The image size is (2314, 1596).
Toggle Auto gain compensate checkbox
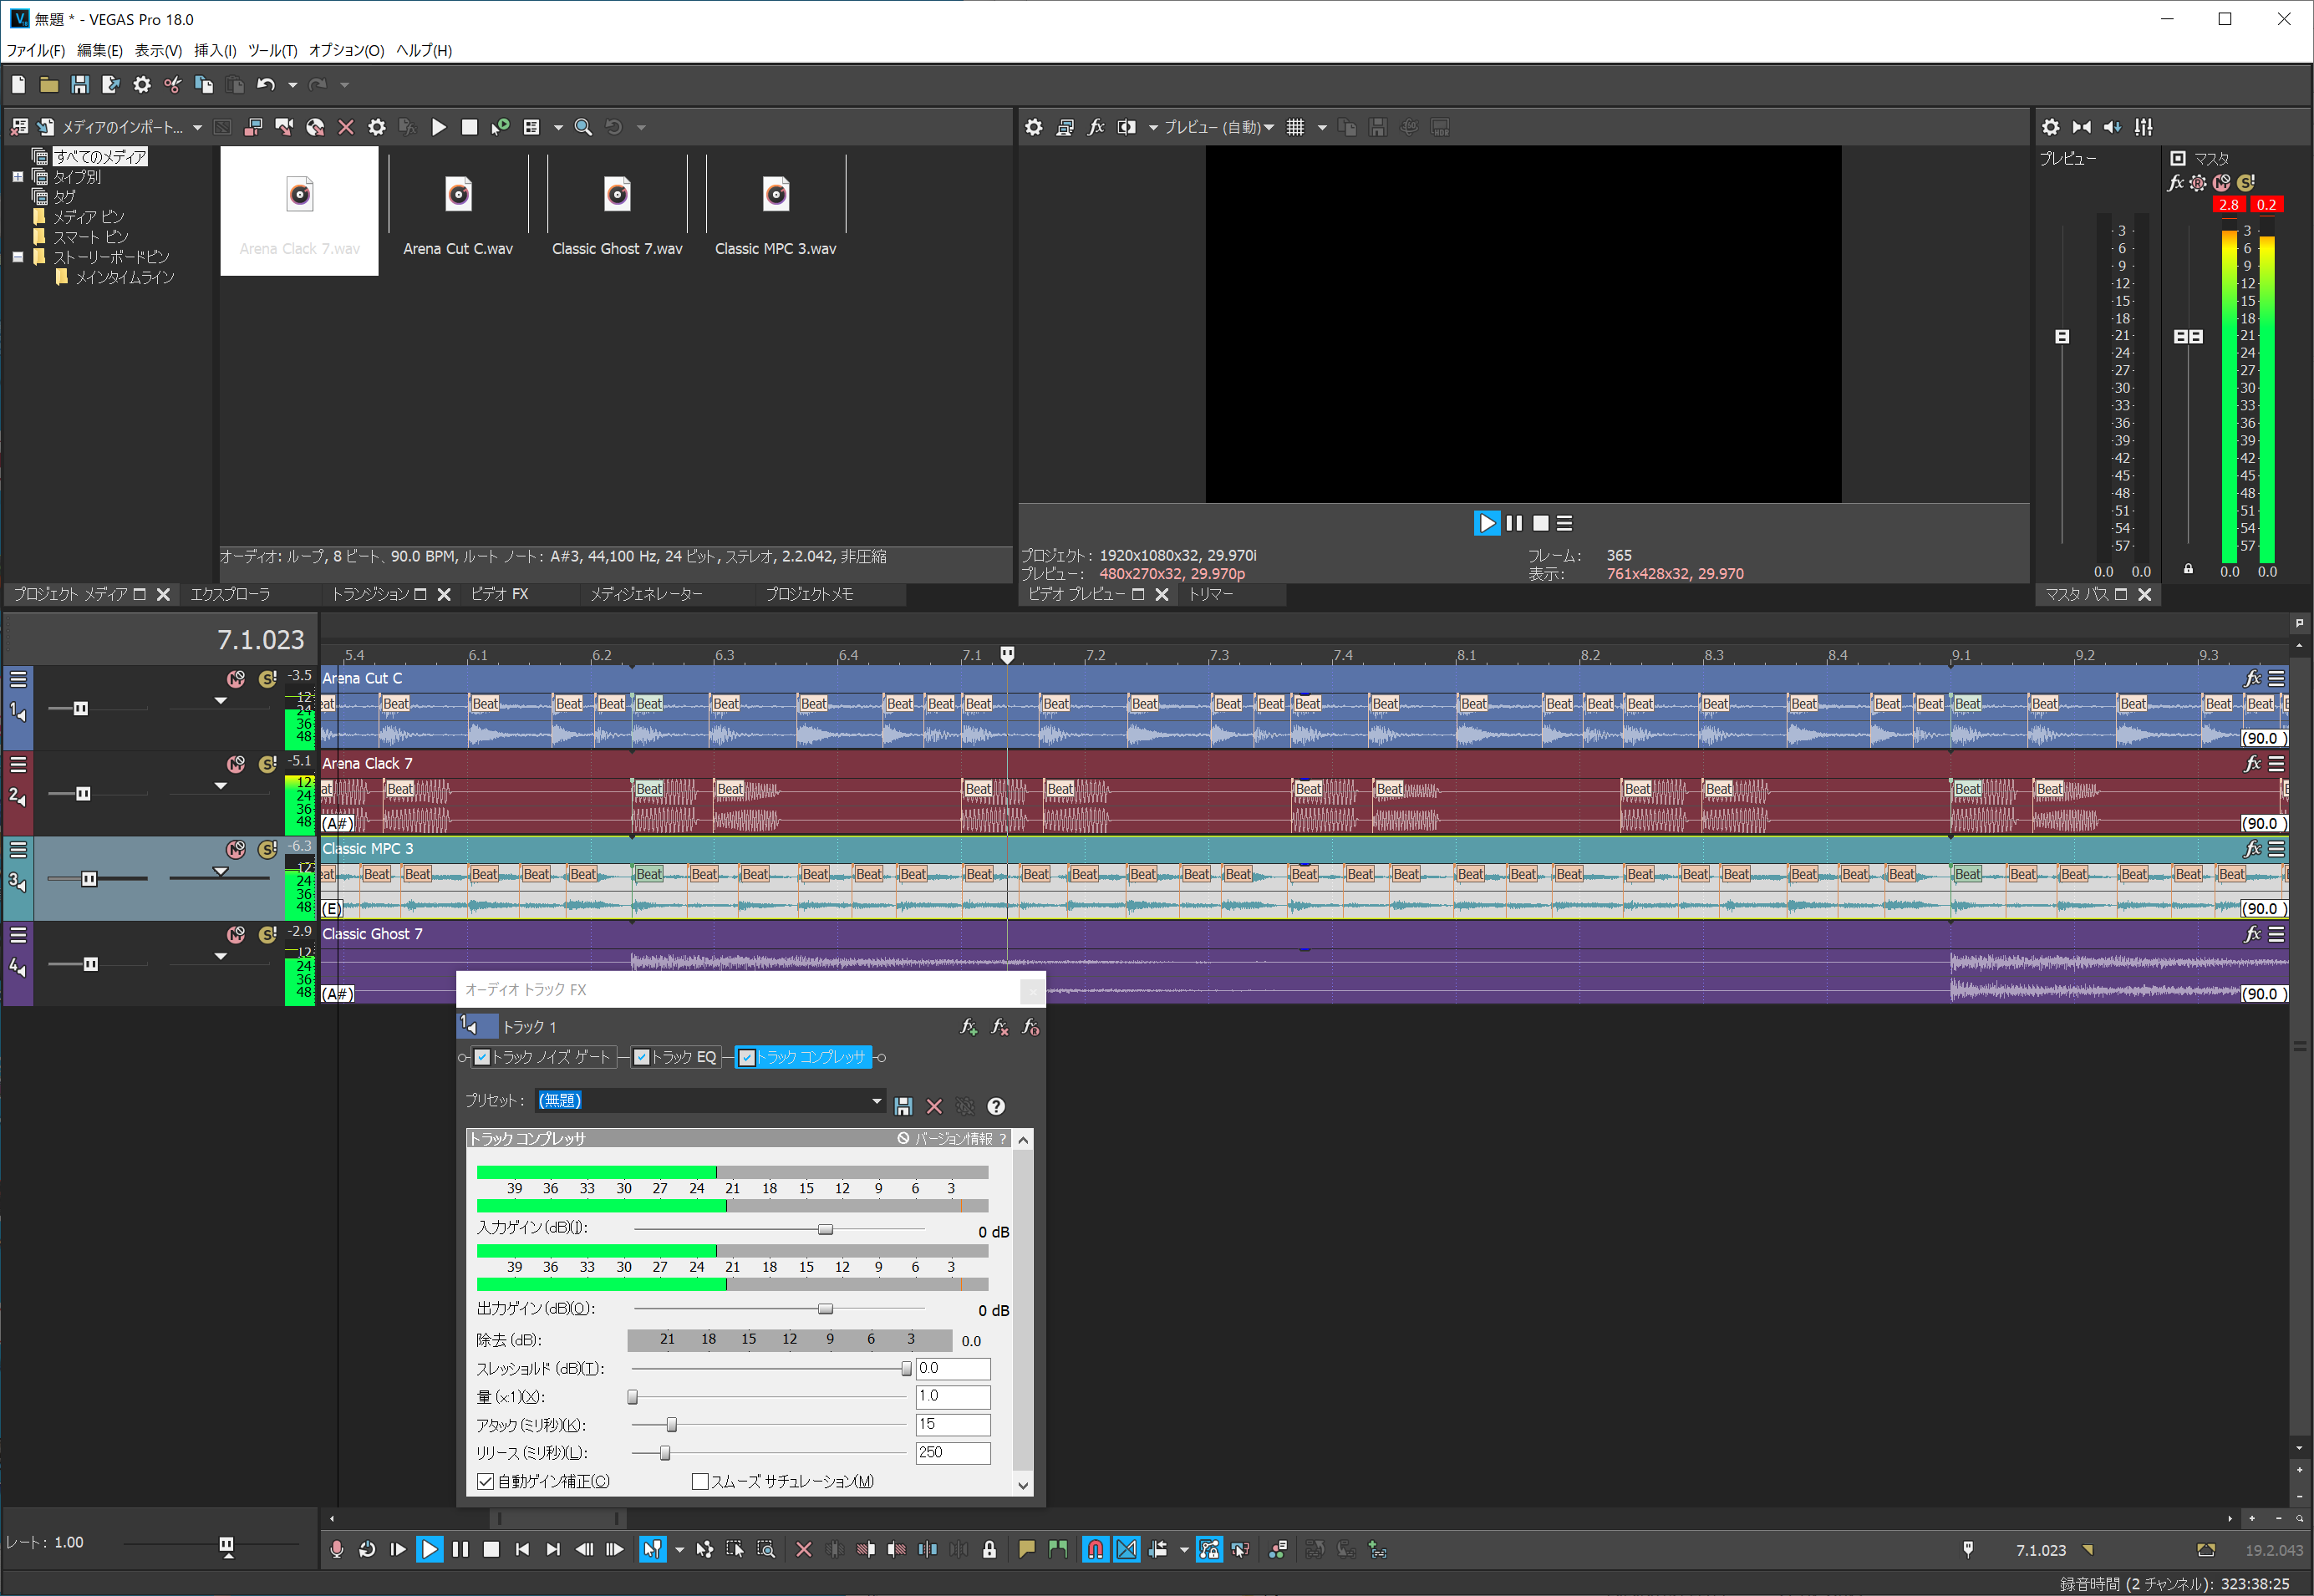485,1481
